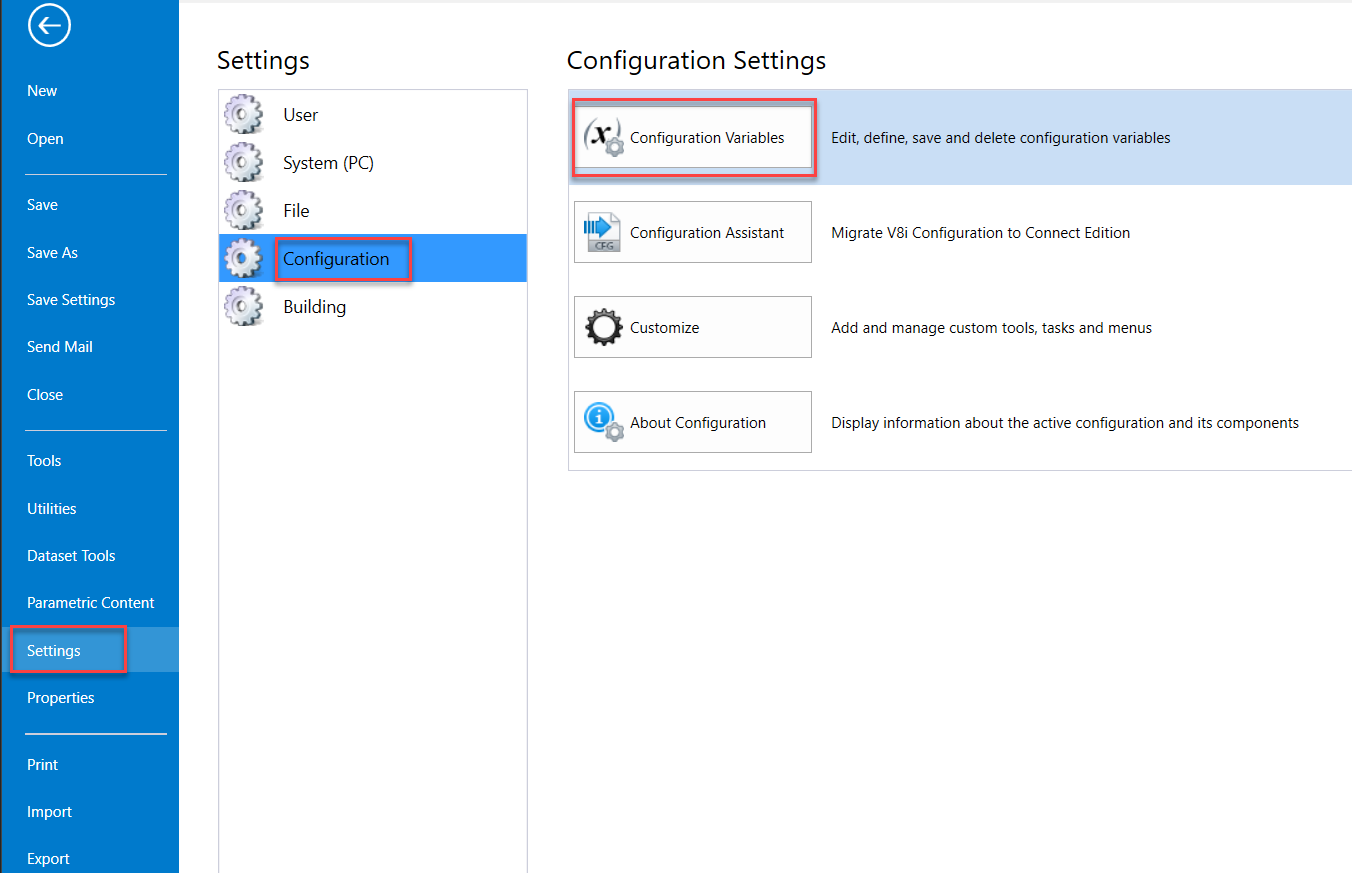The height and width of the screenshot is (873, 1352).
Task: Choose Send Mail from the menu
Action: coord(60,347)
